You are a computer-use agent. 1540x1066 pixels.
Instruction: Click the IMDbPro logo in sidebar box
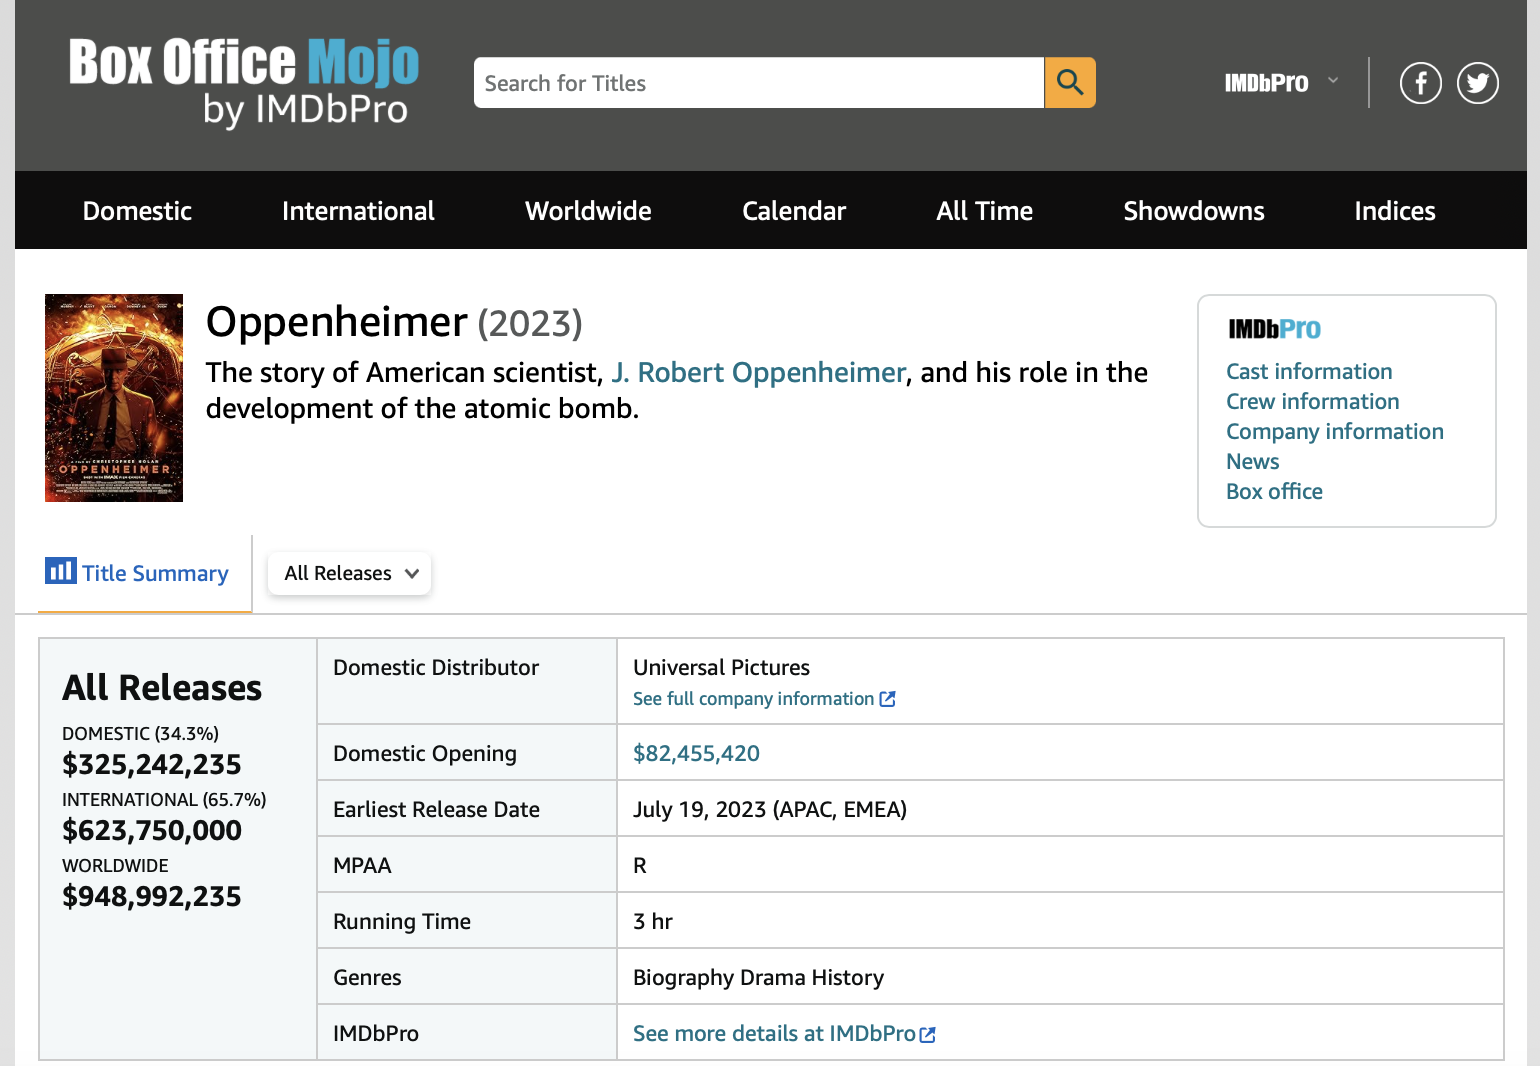(x=1274, y=328)
